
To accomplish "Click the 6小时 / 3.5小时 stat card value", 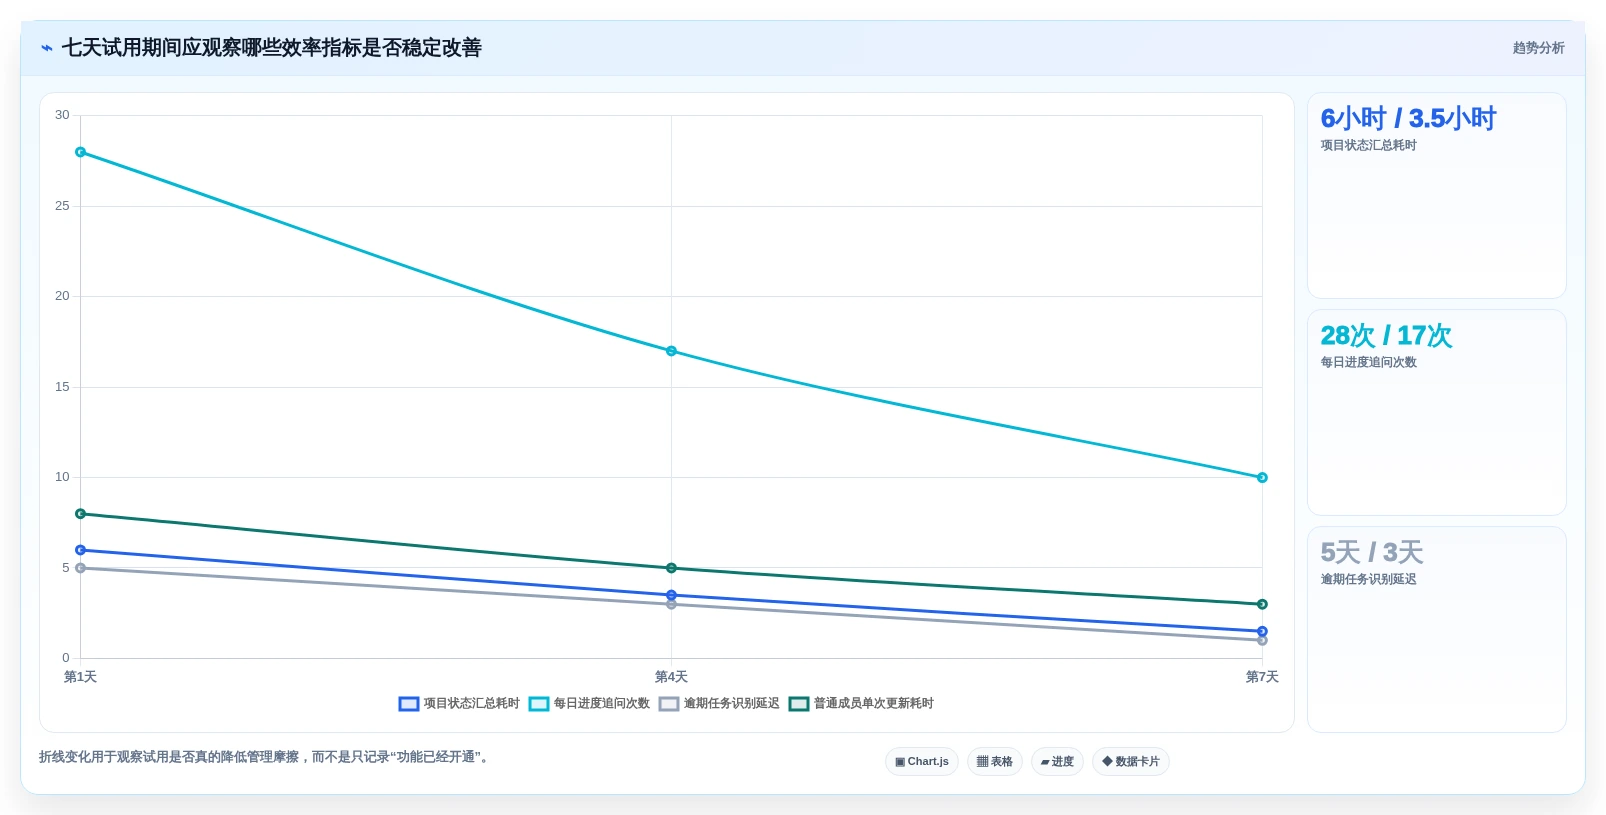I will point(1408,118).
